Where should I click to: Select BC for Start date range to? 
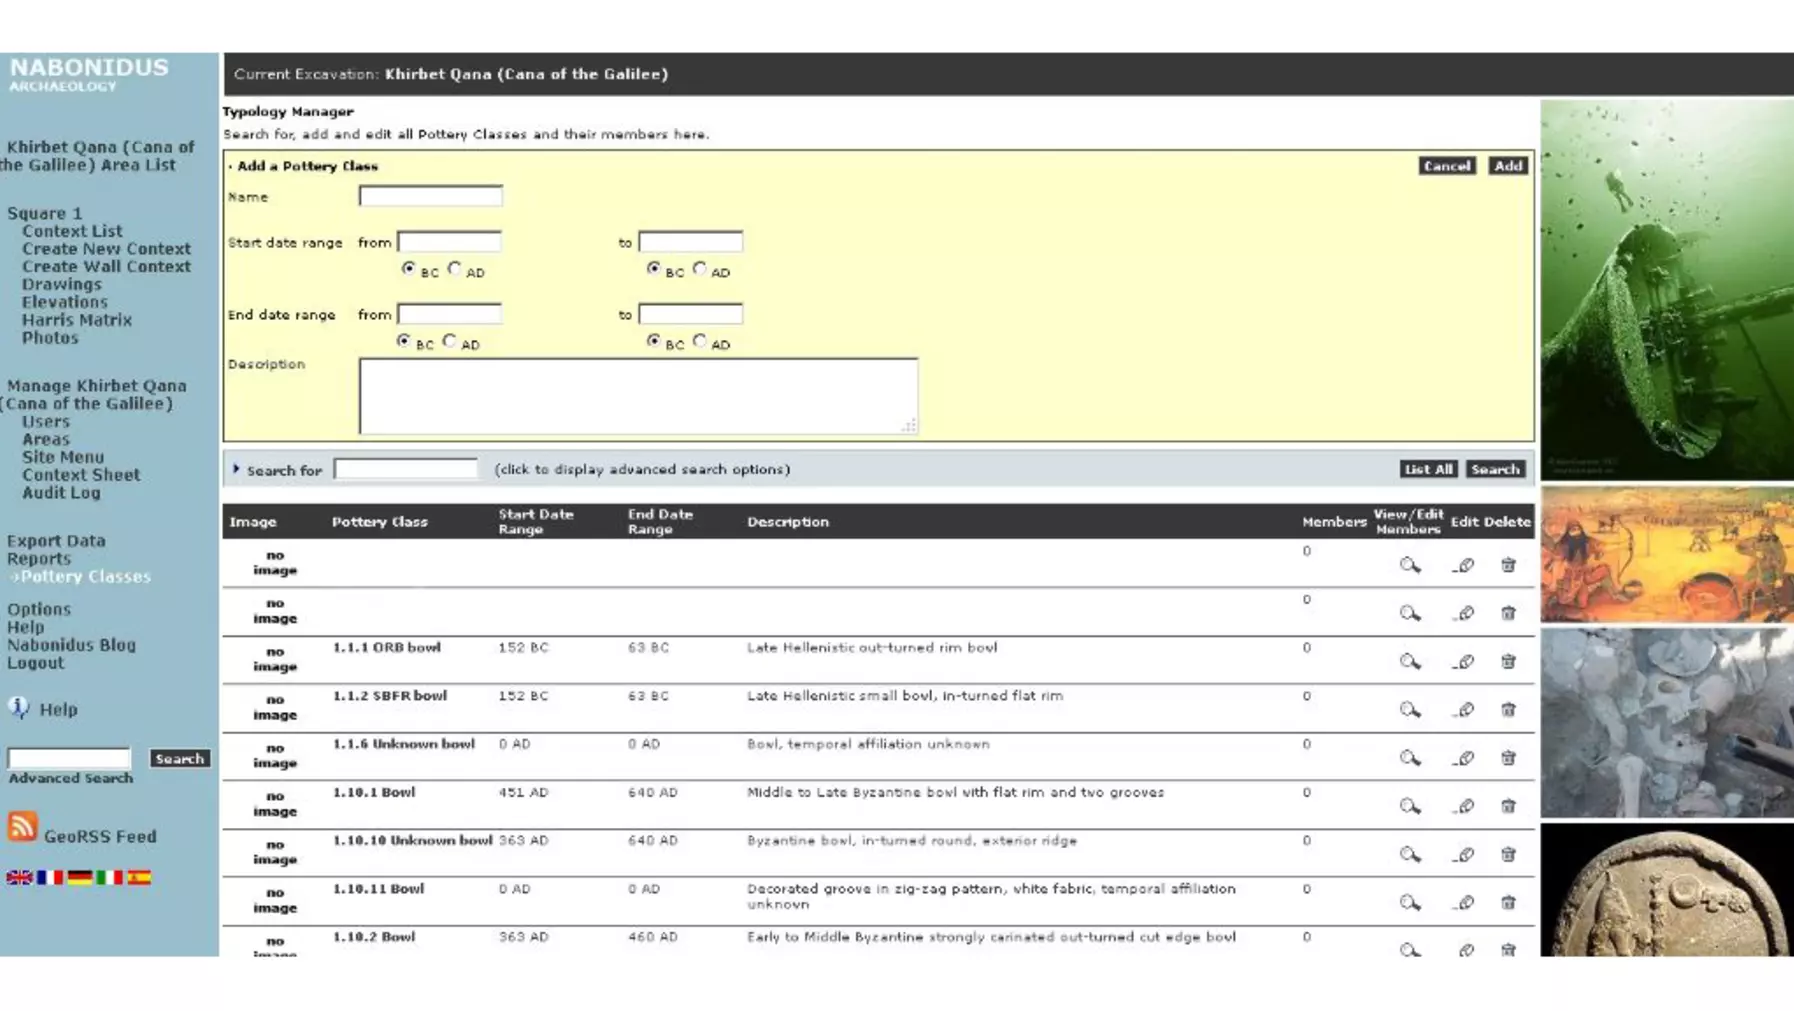pos(653,268)
